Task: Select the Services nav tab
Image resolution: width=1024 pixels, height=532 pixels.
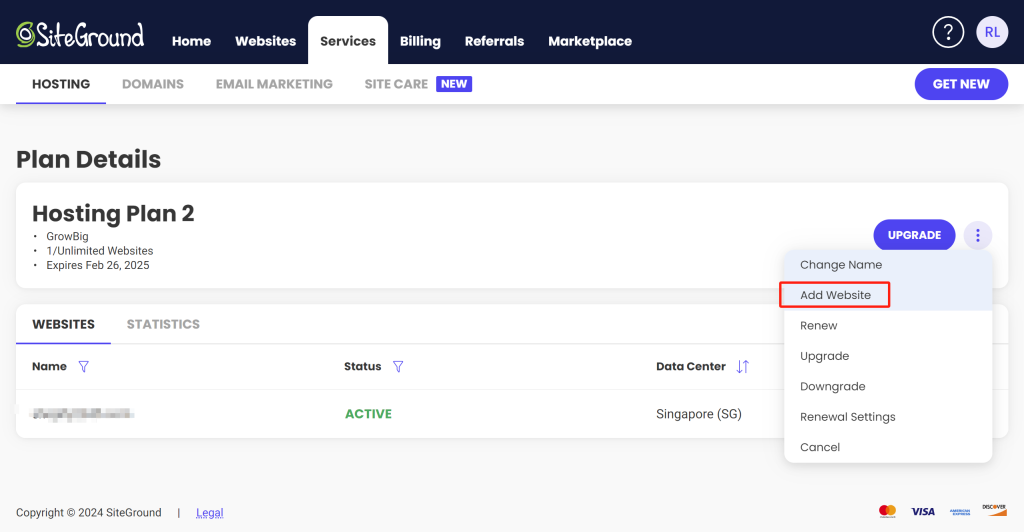Action: pyautogui.click(x=347, y=40)
